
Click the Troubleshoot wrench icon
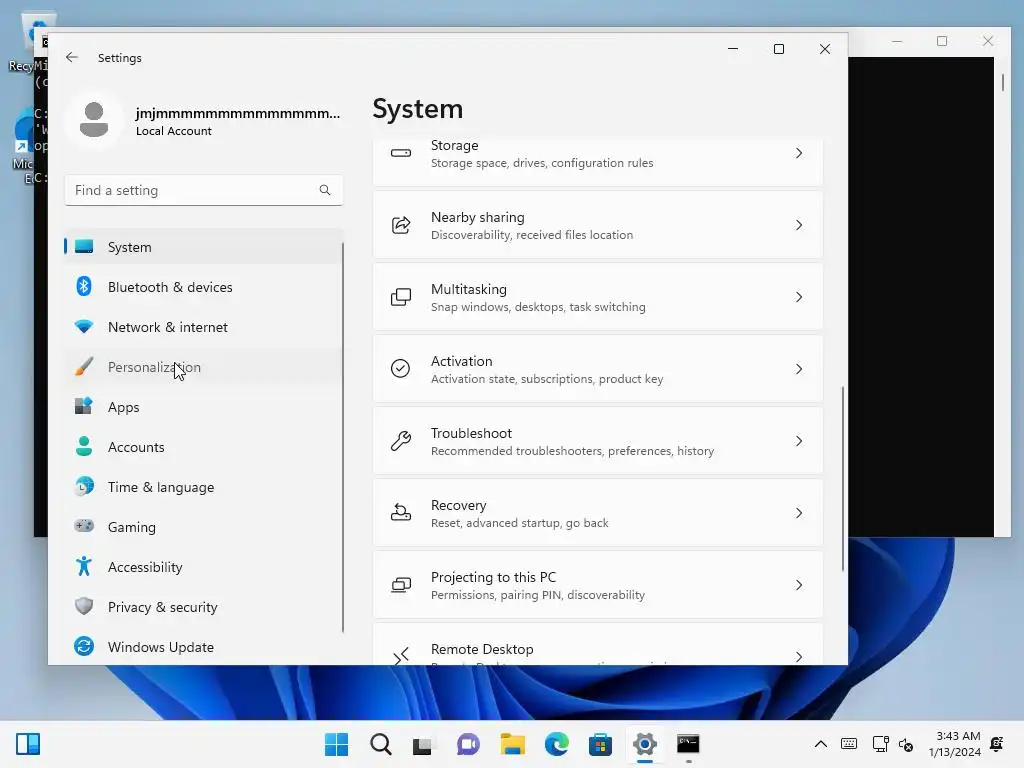point(401,441)
